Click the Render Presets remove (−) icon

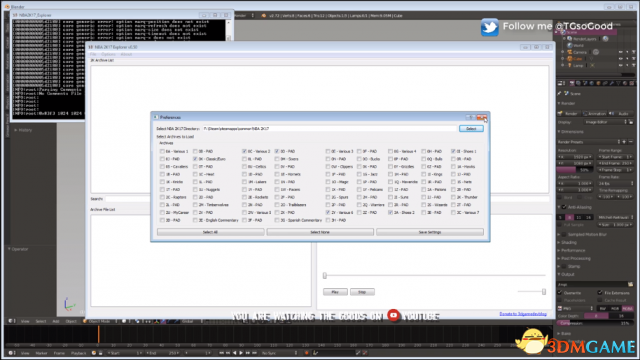coord(631,142)
